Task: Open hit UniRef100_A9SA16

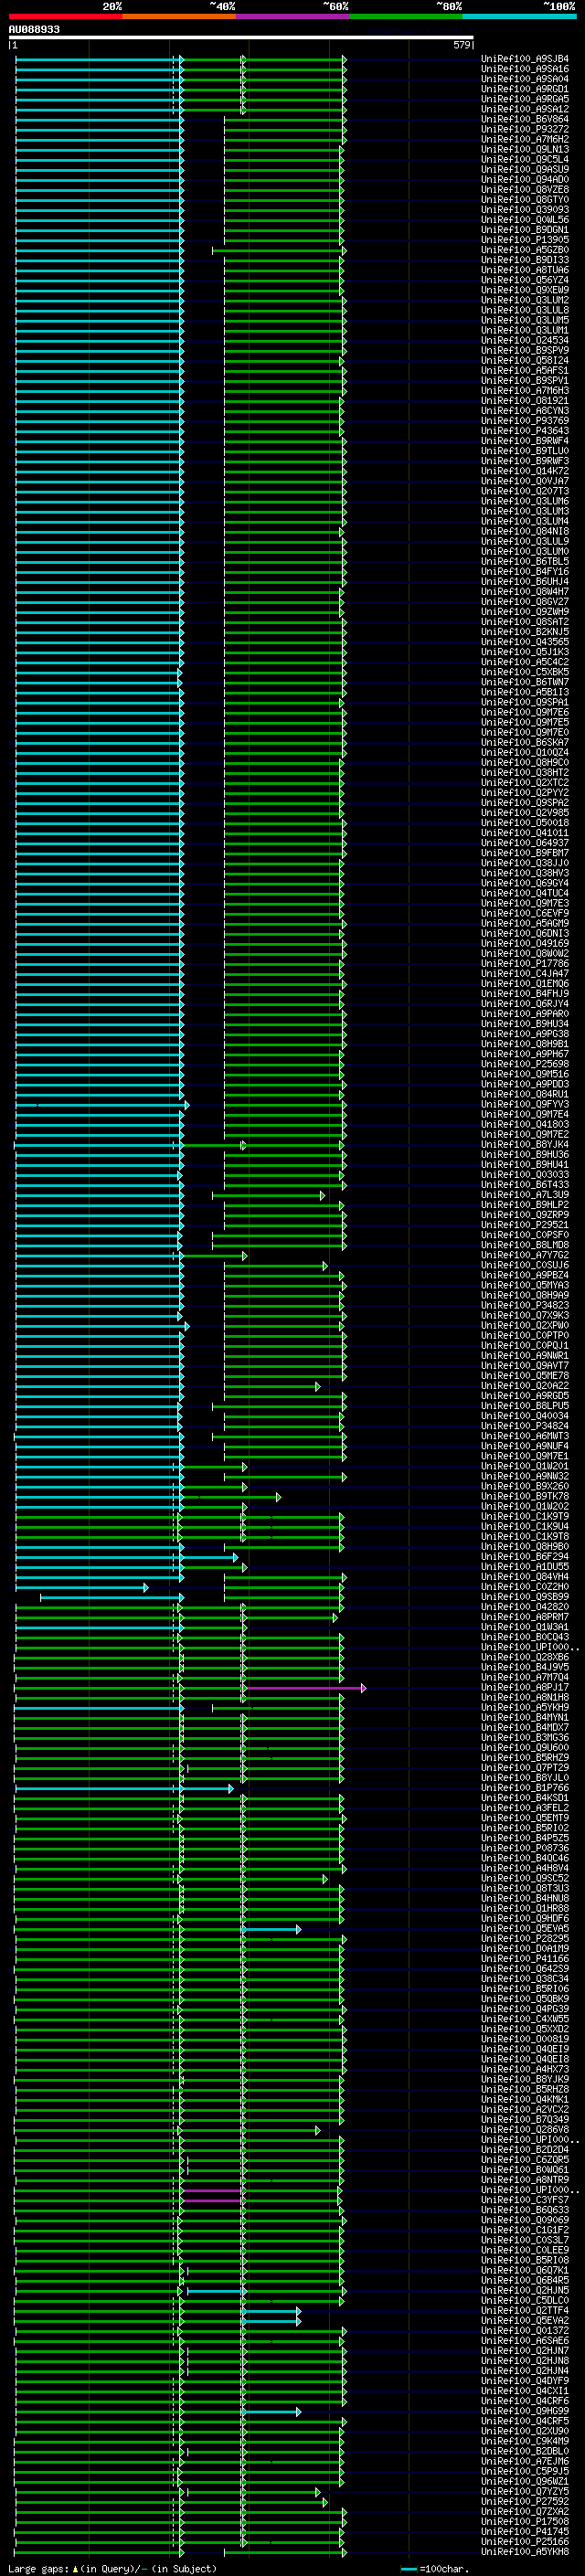Action: (x=525, y=69)
